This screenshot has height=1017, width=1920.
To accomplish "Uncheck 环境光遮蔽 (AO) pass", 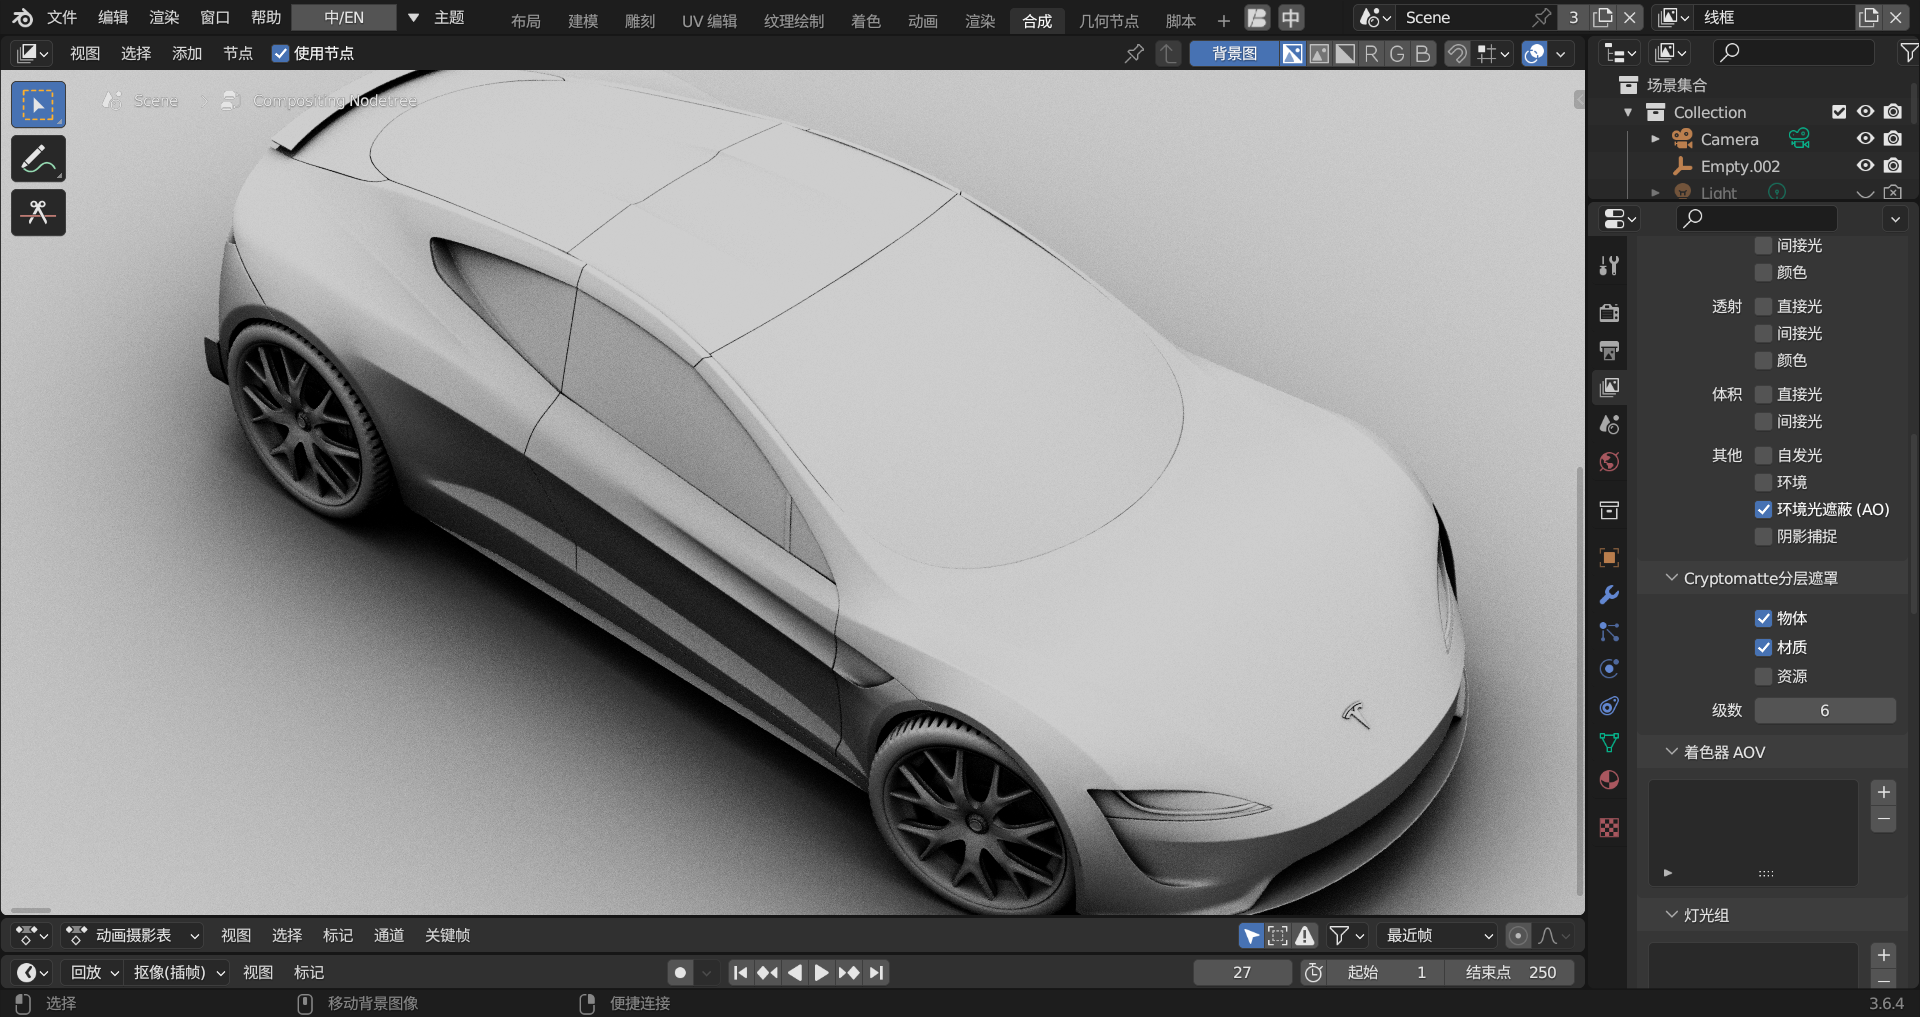I will pyautogui.click(x=1763, y=509).
